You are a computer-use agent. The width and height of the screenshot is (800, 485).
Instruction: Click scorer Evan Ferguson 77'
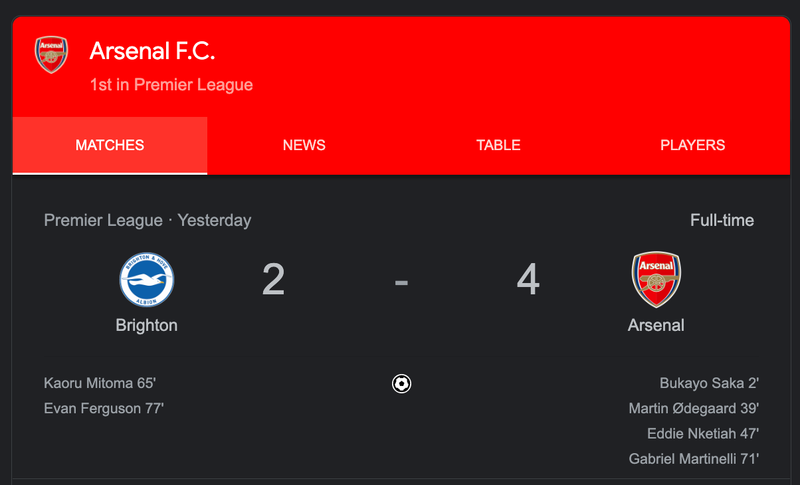104,408
